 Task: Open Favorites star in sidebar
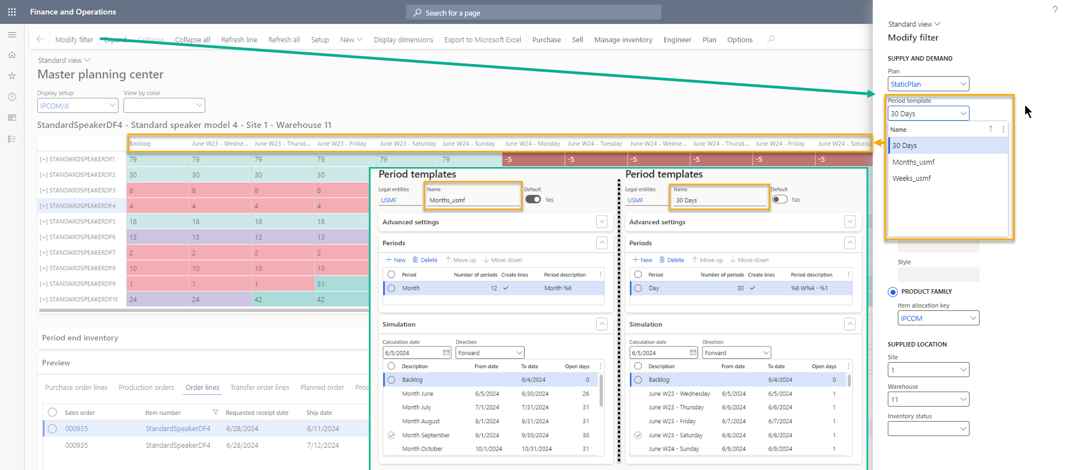(12, 76)
